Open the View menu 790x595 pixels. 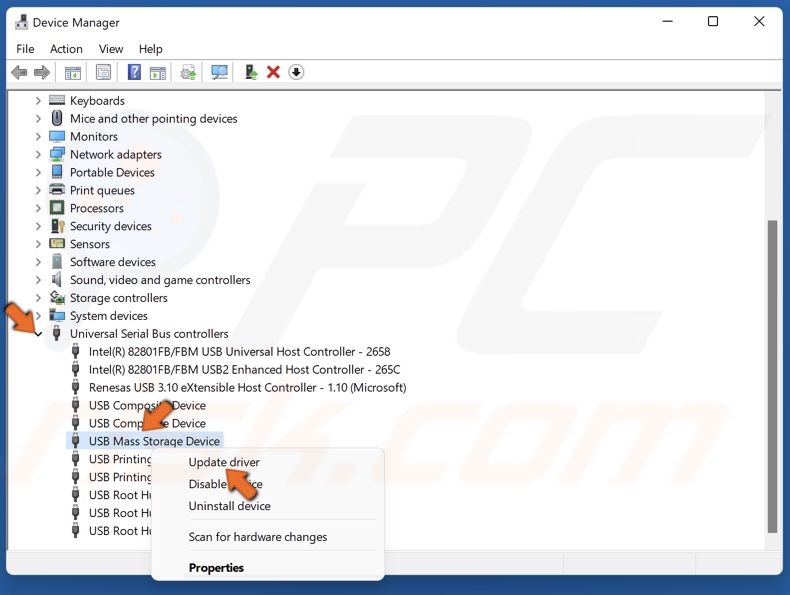(x=111, y=49)
